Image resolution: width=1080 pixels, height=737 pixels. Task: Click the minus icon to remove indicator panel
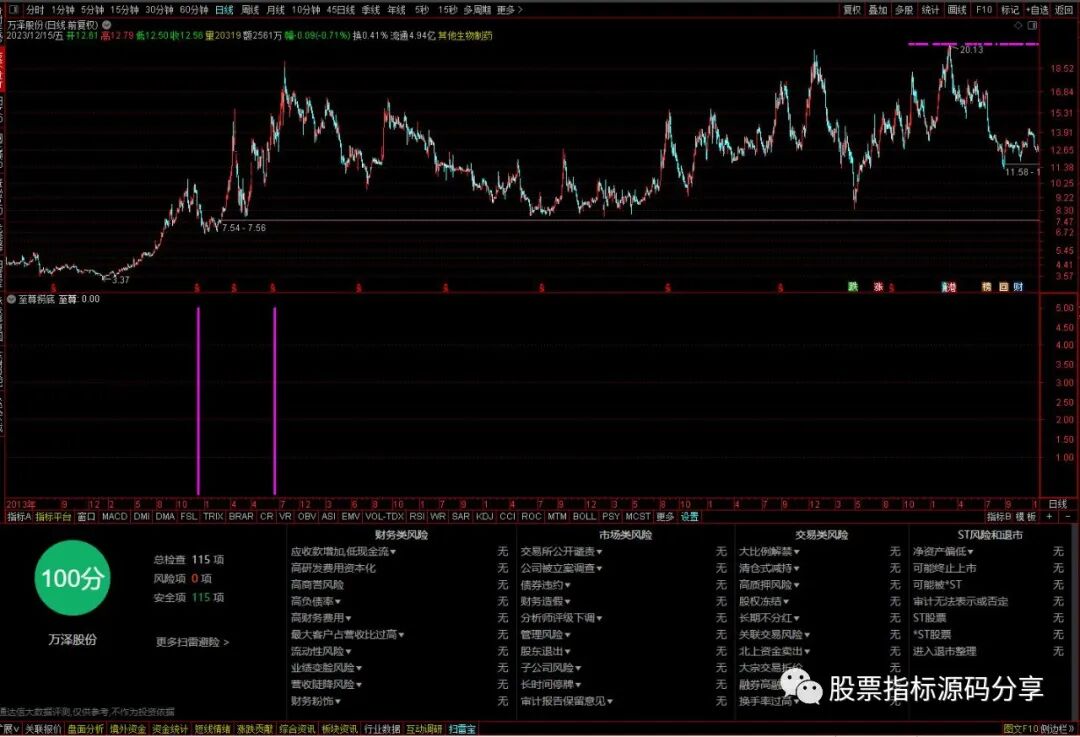pos(1068,516)
